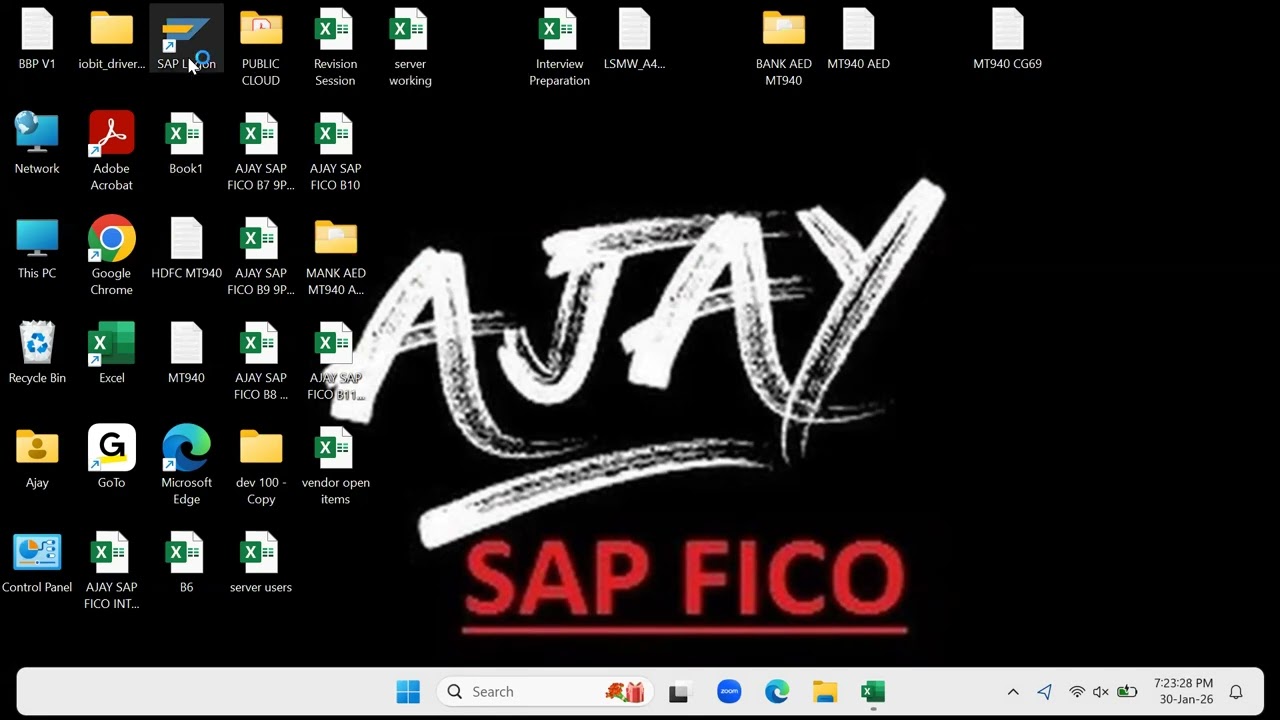Open the clock showing 7:23:28 PM
Screen dimensions: 1280x720
pyautogui.click(x=1184, y=692)
